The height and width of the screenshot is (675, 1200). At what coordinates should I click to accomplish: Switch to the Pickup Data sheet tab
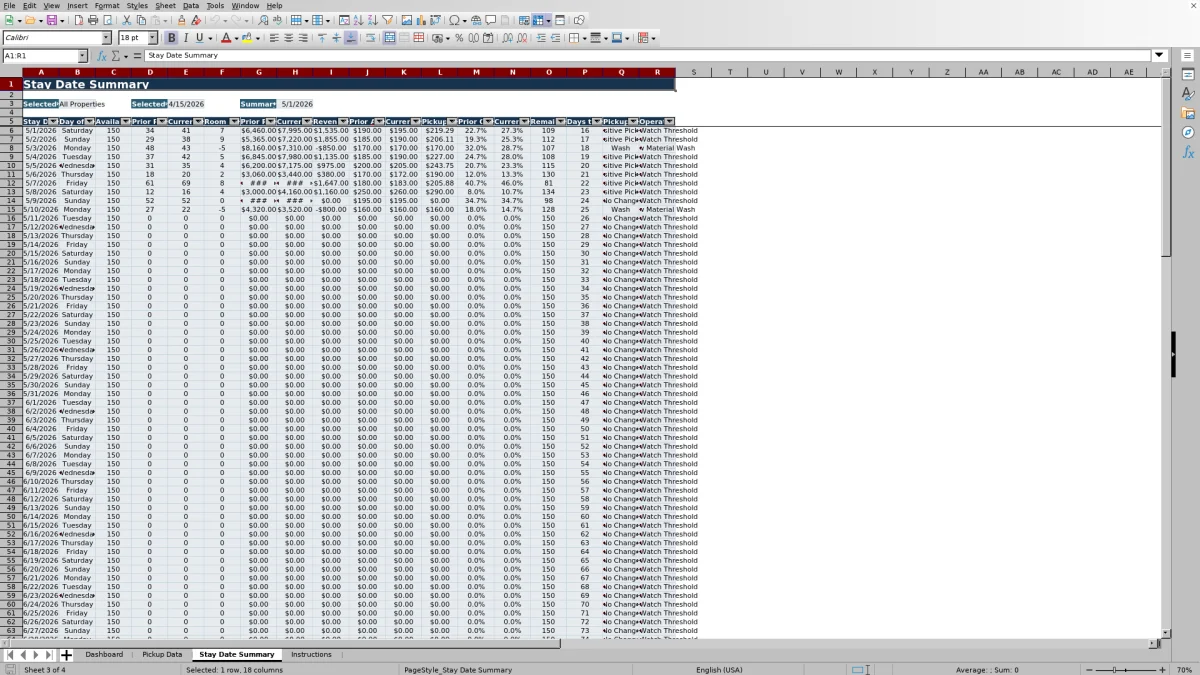(162, 655)
